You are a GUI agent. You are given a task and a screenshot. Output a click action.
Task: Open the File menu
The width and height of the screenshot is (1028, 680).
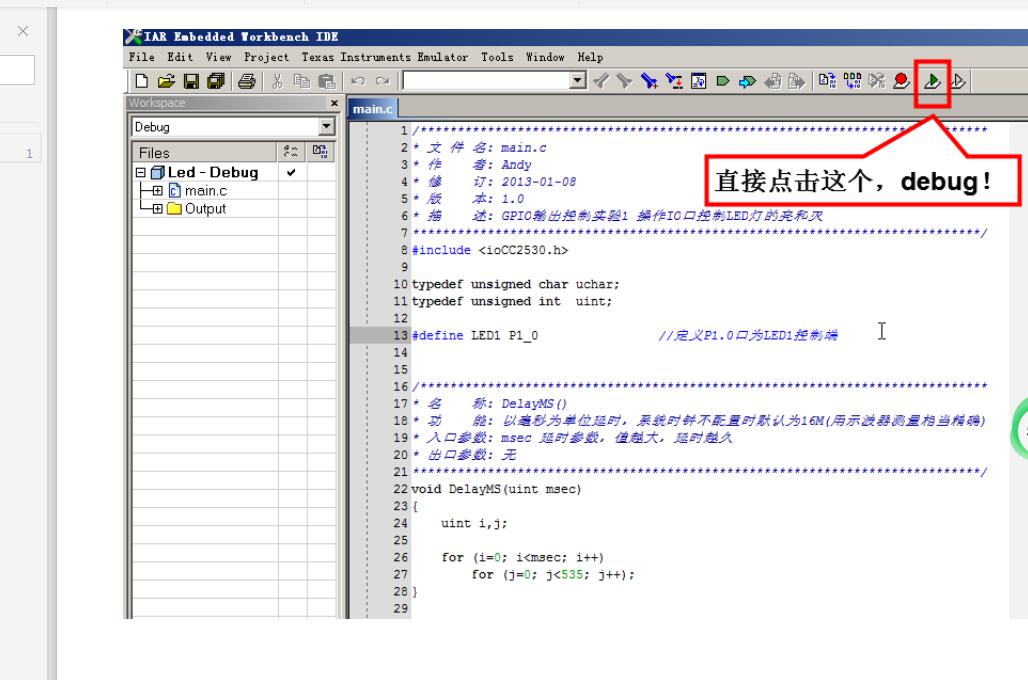pos(142,57)
